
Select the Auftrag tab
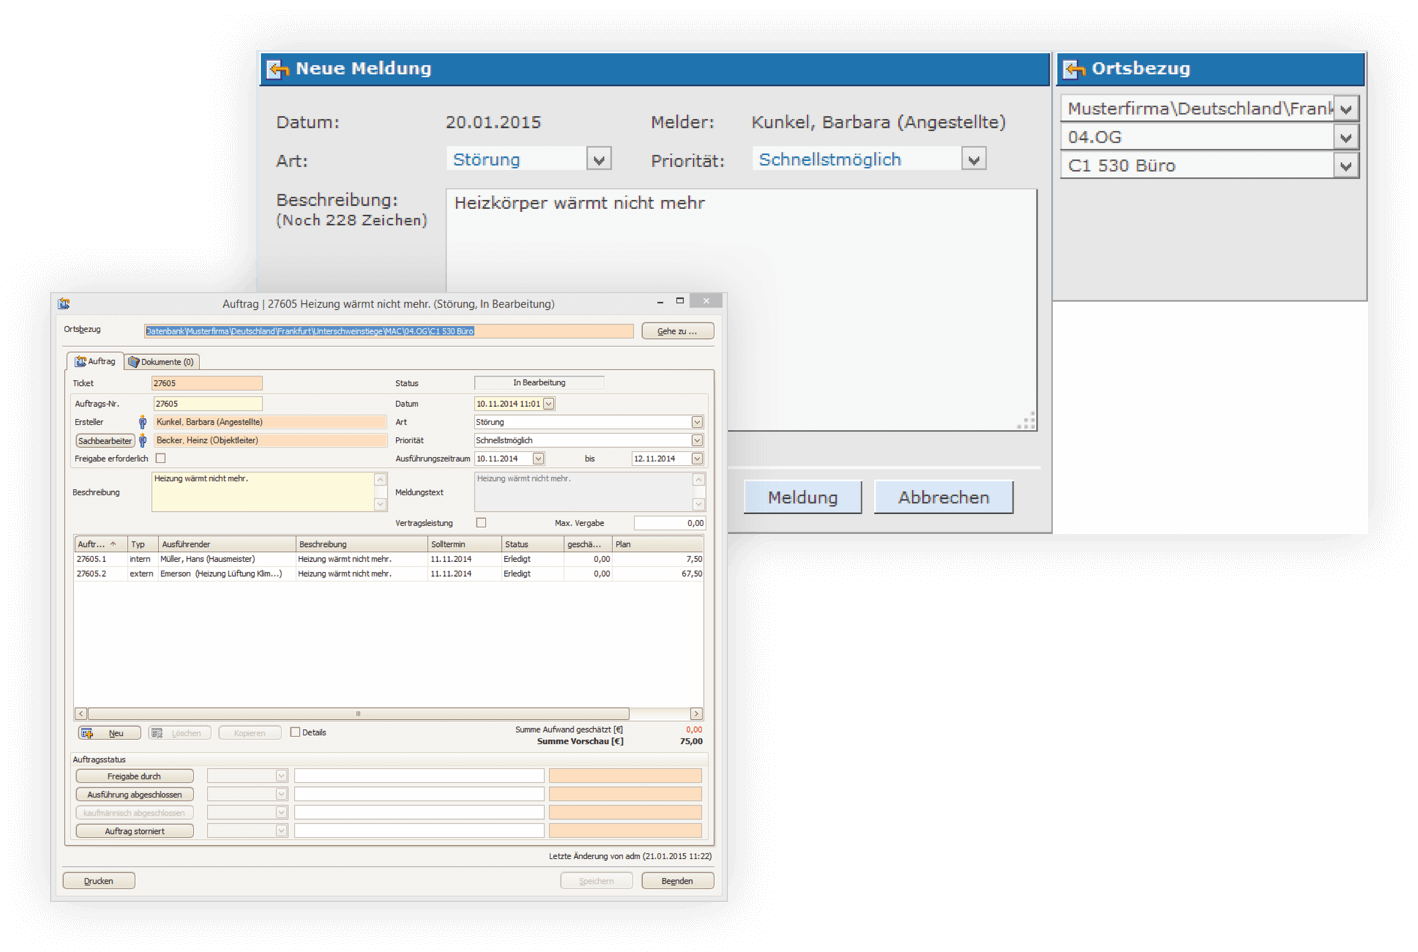pyautogui.click(x=95, y=361)
